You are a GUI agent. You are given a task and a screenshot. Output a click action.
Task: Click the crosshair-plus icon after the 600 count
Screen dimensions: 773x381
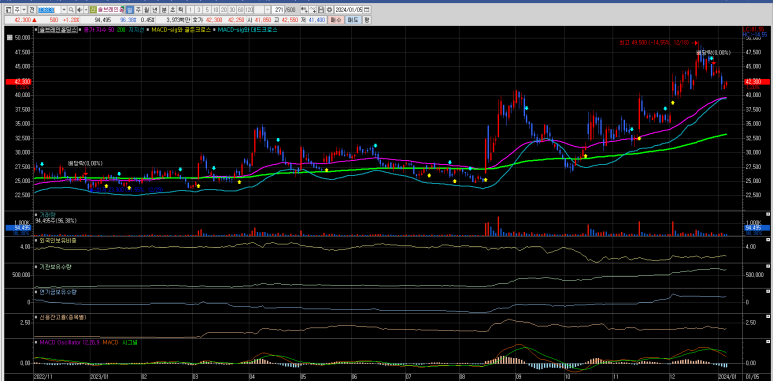point(304,10)
